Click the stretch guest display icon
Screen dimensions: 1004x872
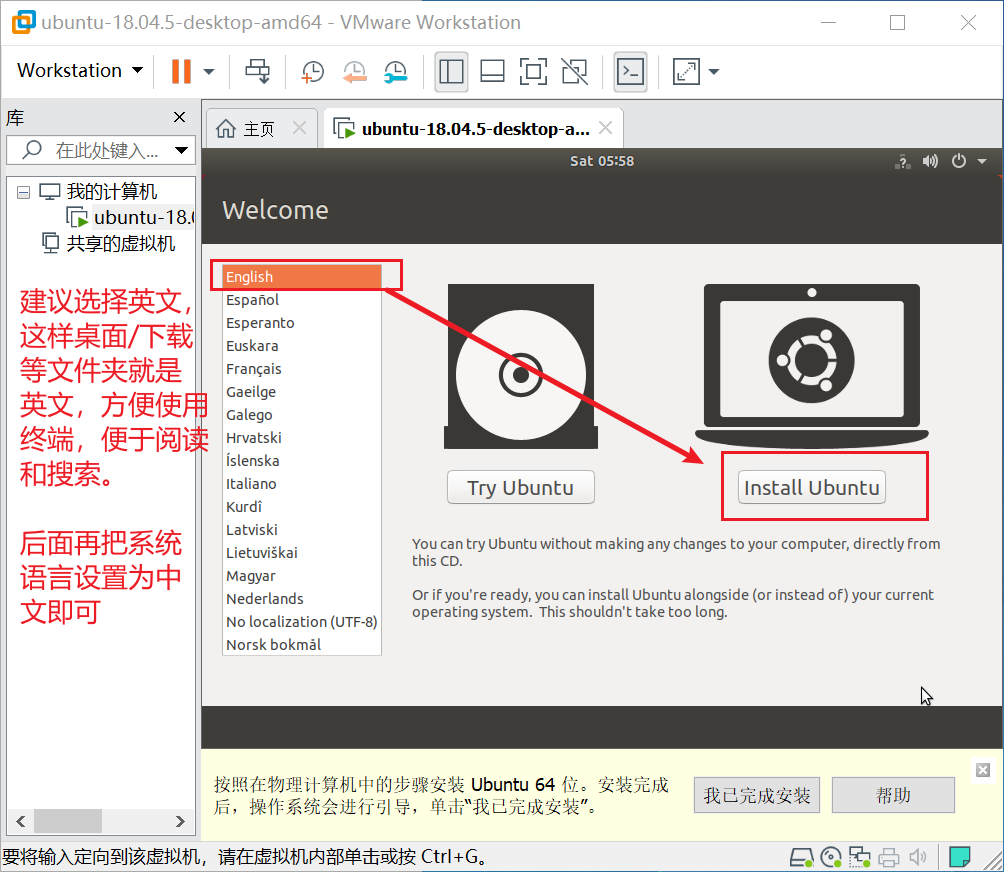click(x=686, y=72)
